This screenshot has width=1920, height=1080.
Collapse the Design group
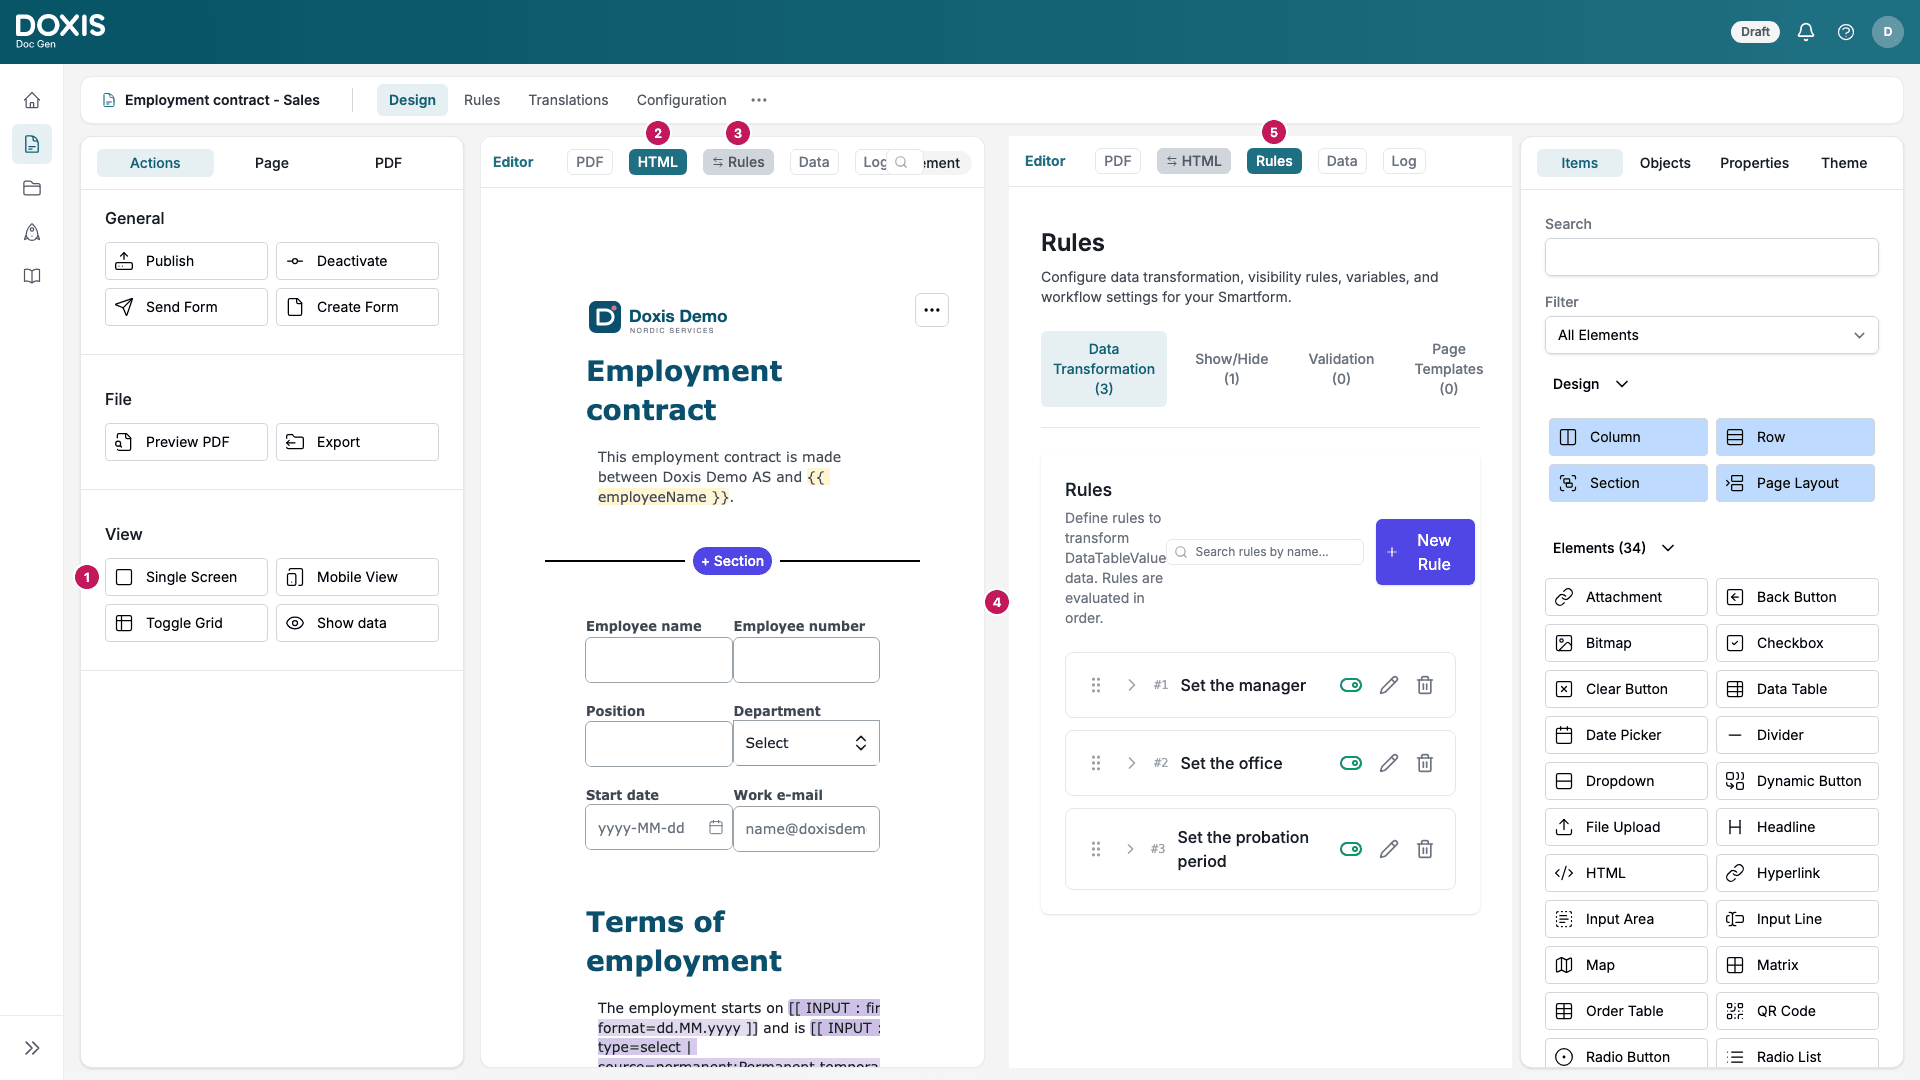[1622, 384]
